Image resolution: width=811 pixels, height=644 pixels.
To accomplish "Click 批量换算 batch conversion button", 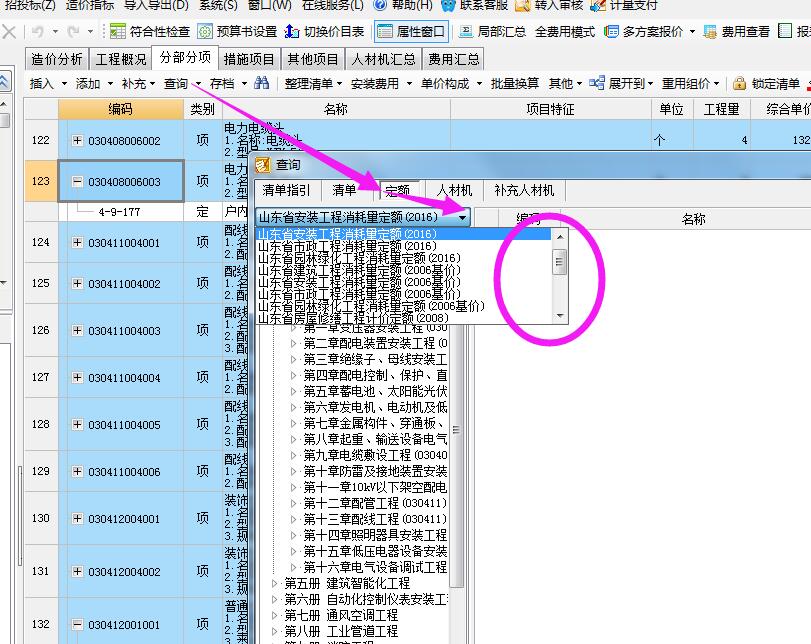I will 515,83.
